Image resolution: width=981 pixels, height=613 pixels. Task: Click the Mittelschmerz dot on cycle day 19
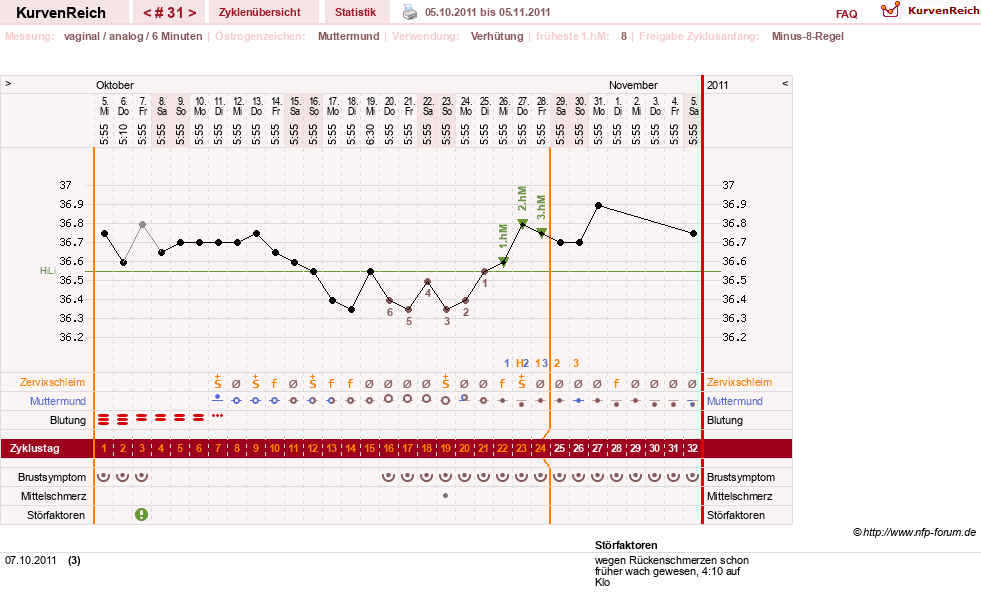point(445,495)
